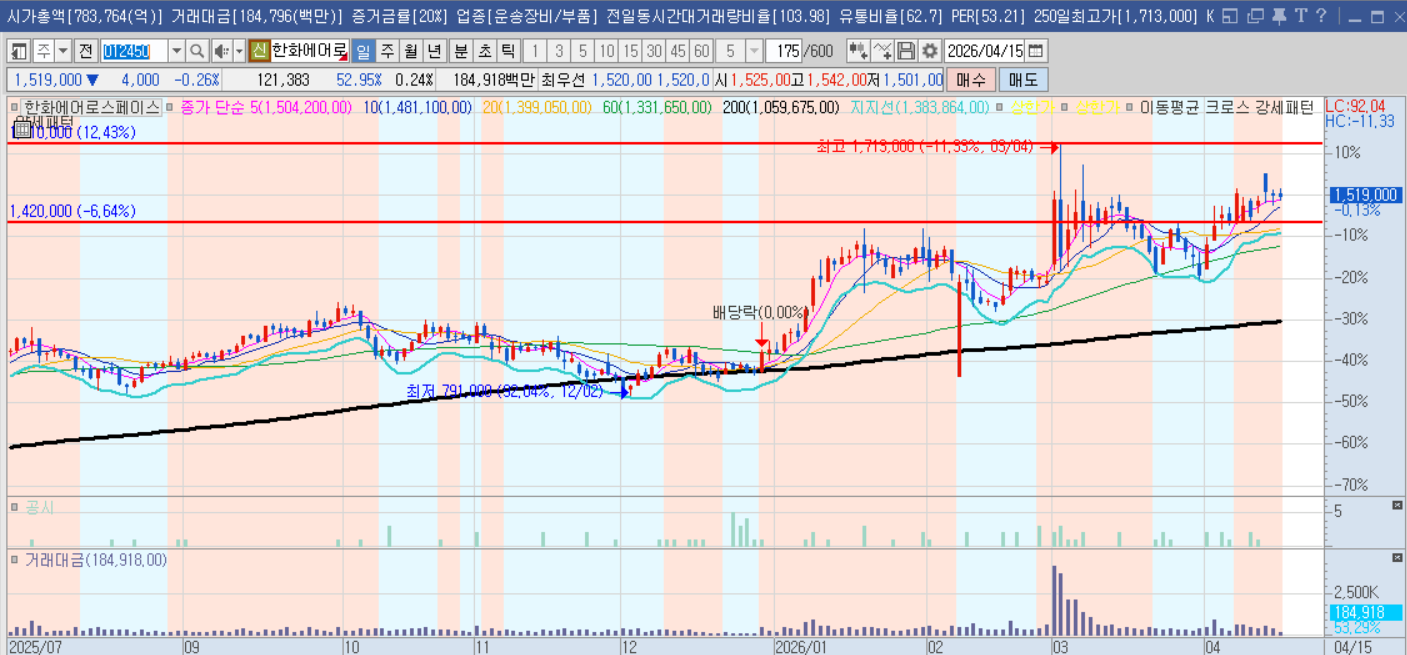
Task: Switch to the 주 weekly chart period
Action: coord(386,51)
